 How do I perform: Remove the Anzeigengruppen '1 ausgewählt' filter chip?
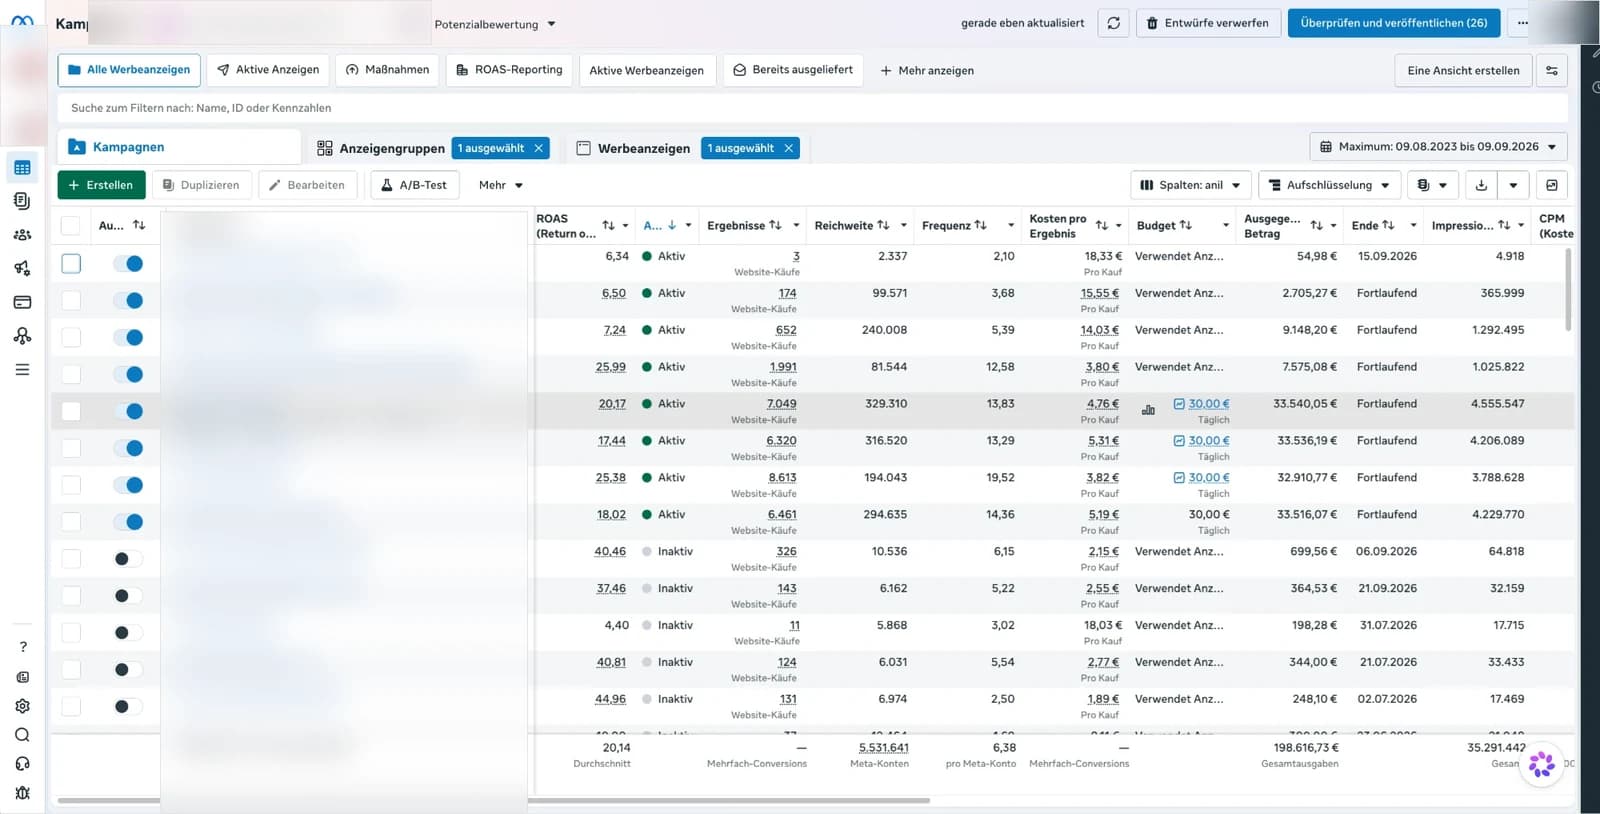[x=539, y=148]
